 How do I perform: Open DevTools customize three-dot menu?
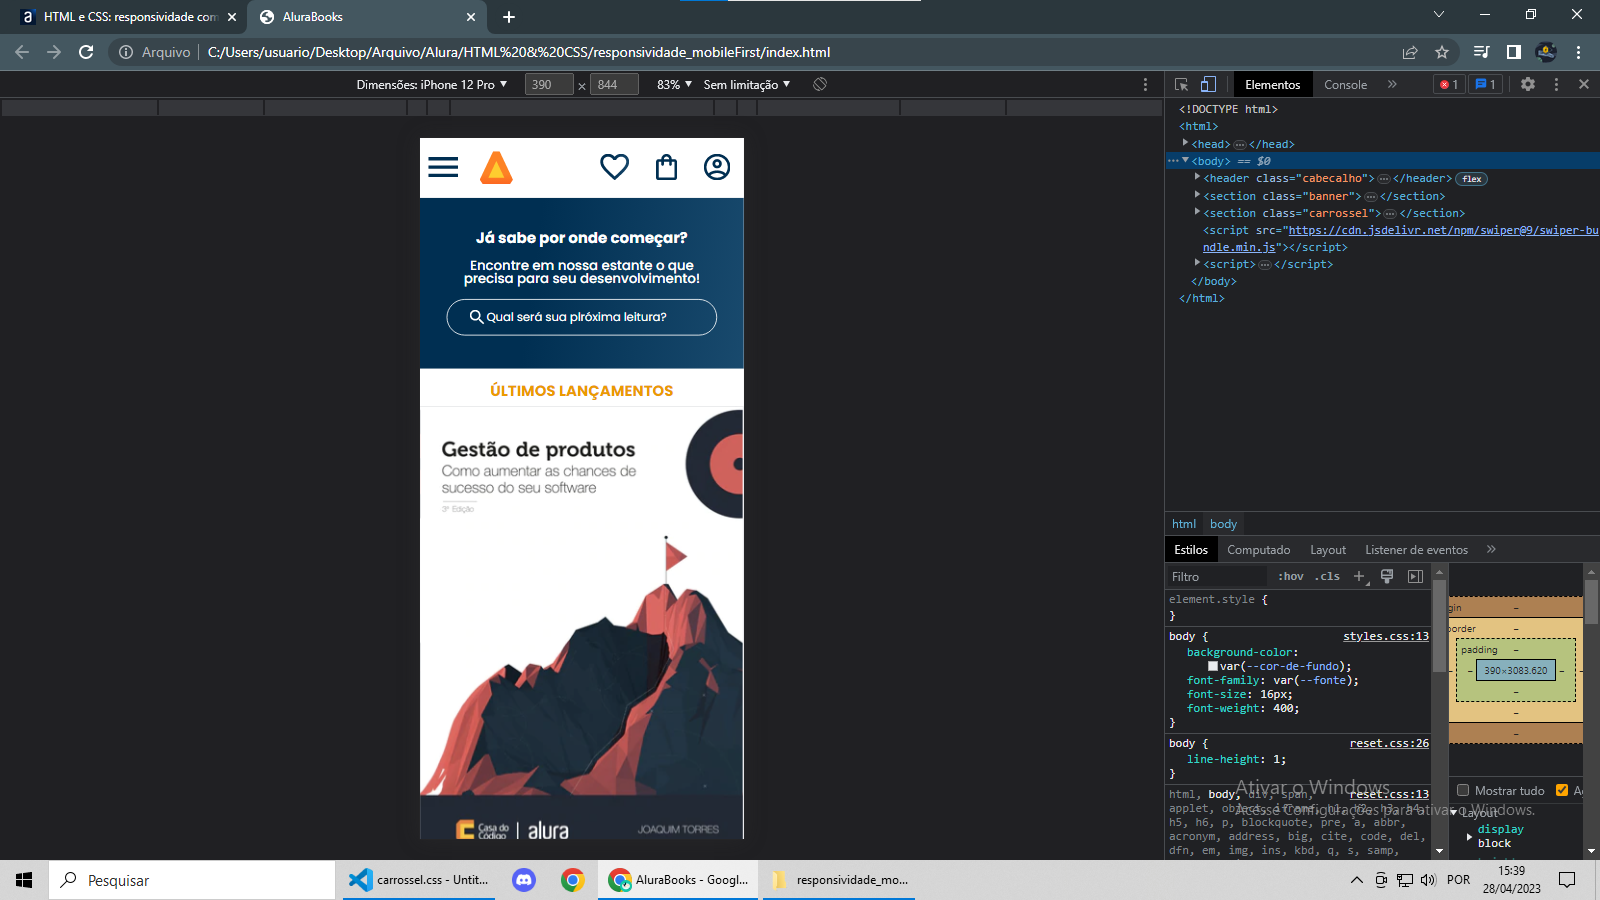pos(1556,85)
